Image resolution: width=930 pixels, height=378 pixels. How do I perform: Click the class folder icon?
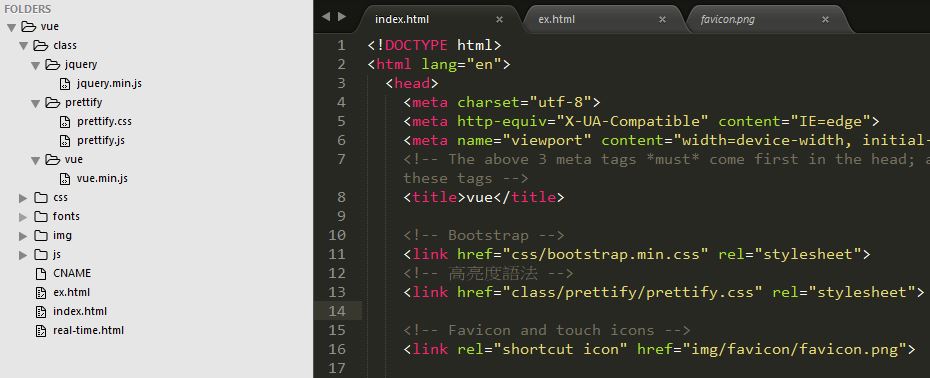coord(41,45)
